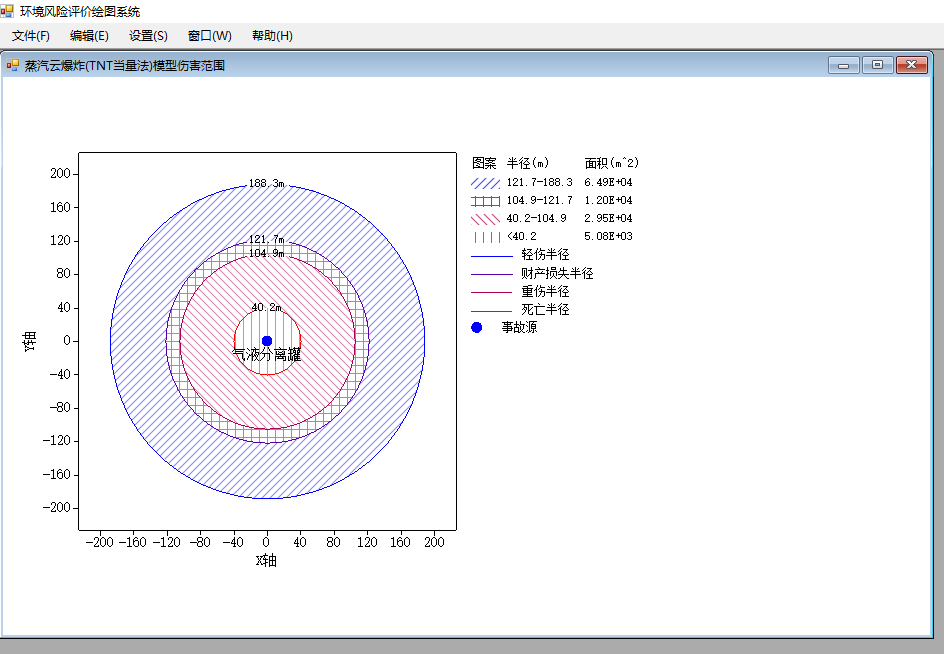Screen dimensions: 944x654
Task: Click the Y轴 axis title
Action: point(30,341)
